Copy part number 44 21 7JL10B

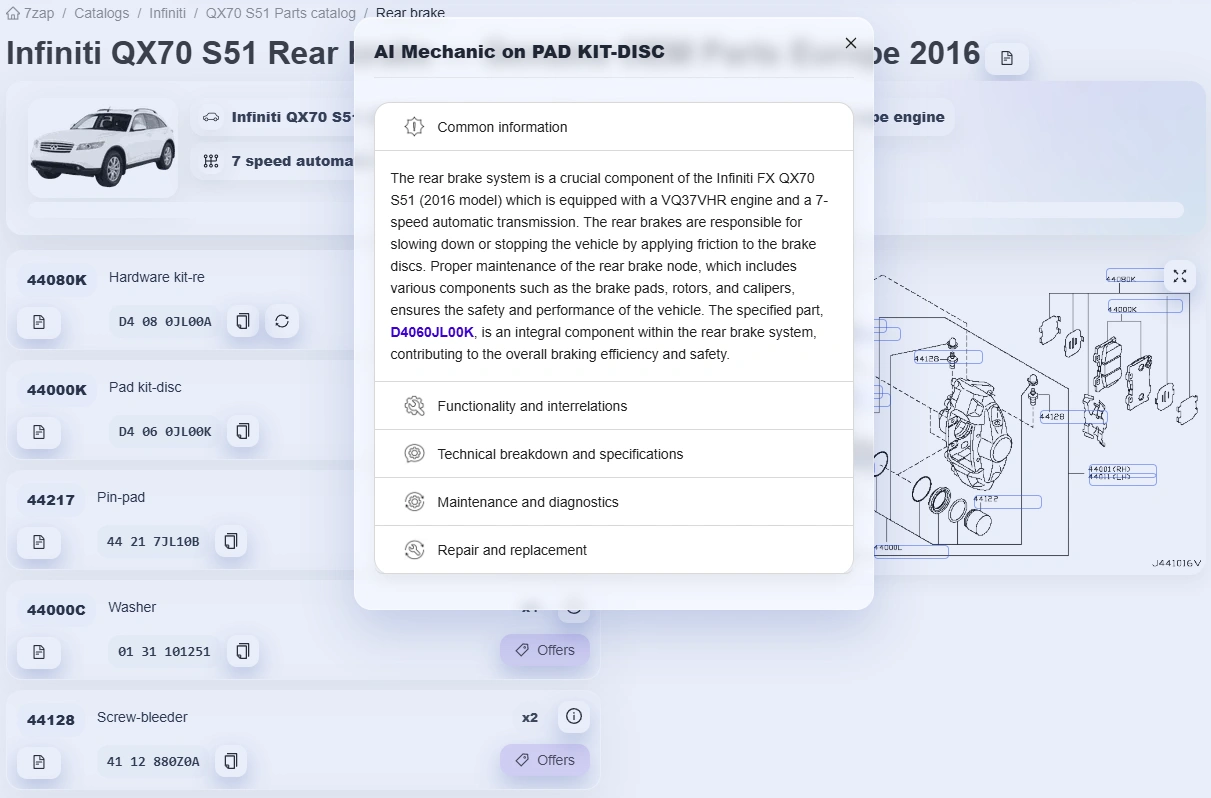tap(231, 541)
